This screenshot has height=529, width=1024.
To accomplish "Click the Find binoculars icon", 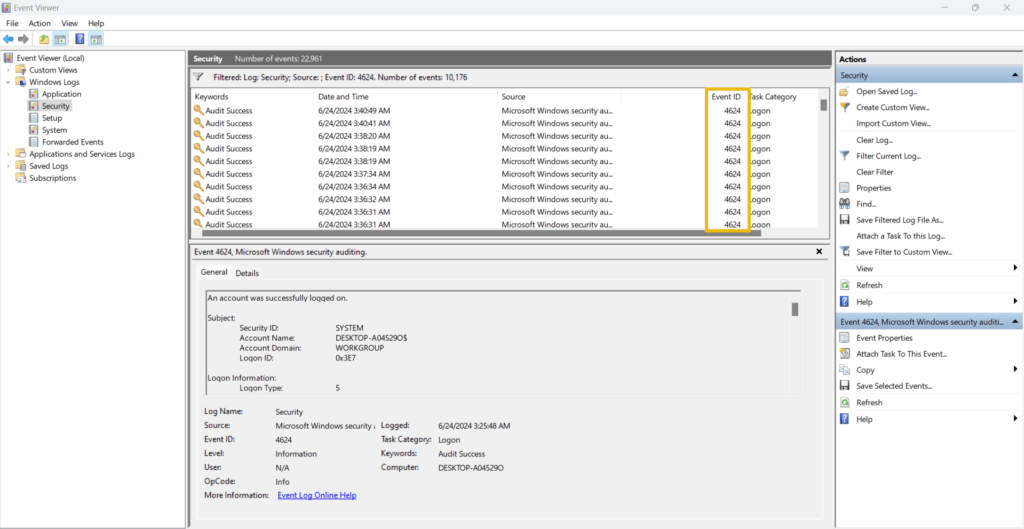I will point(844,204).
